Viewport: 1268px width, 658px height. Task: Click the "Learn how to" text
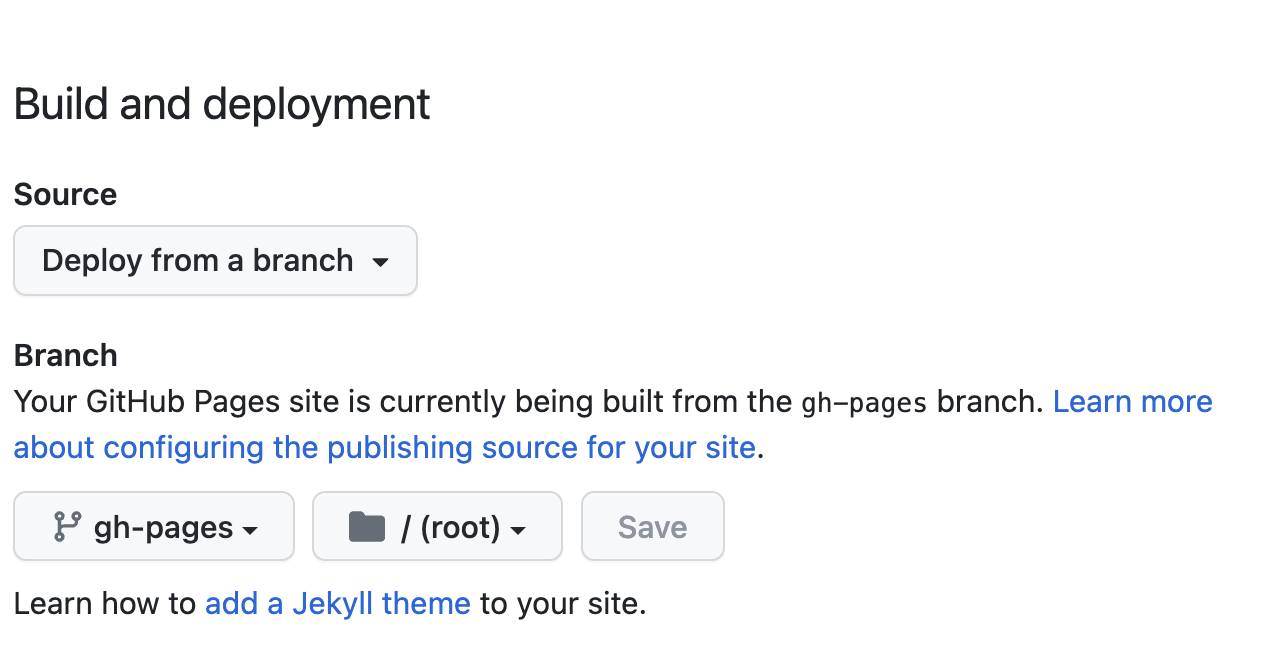coord(105,604)
